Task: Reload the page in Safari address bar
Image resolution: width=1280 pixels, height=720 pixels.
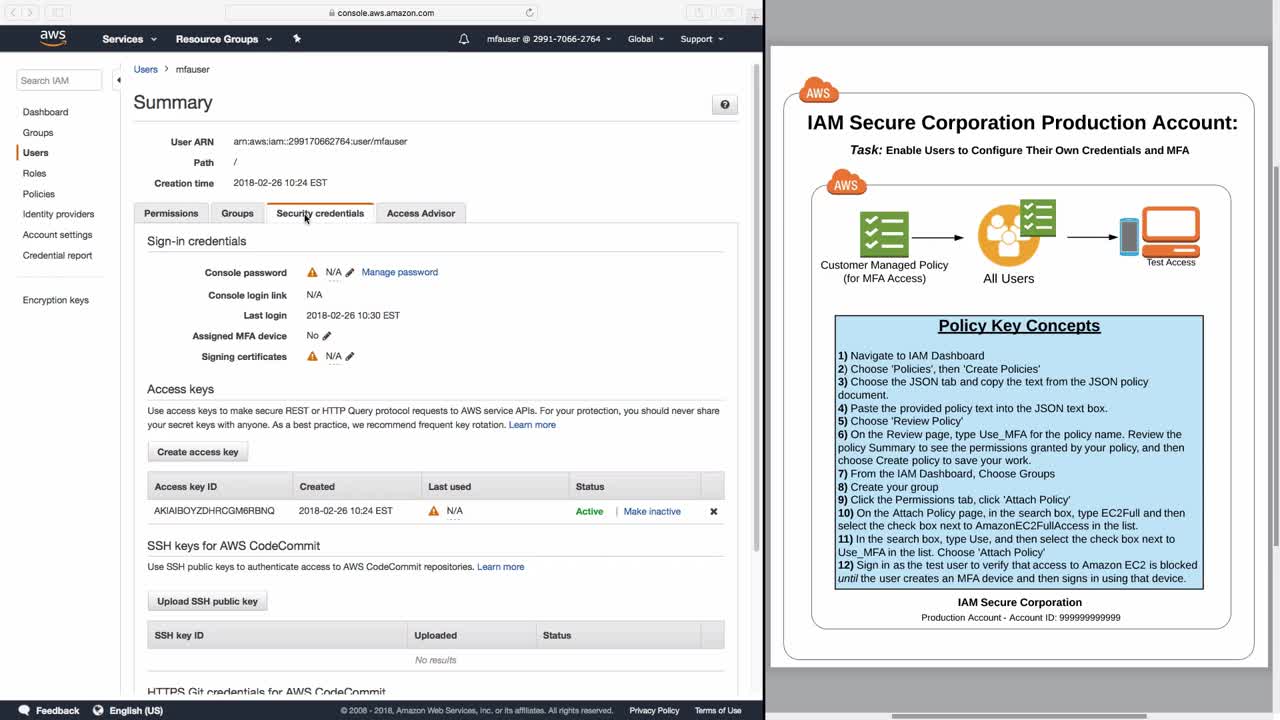Action: [529, 13]
